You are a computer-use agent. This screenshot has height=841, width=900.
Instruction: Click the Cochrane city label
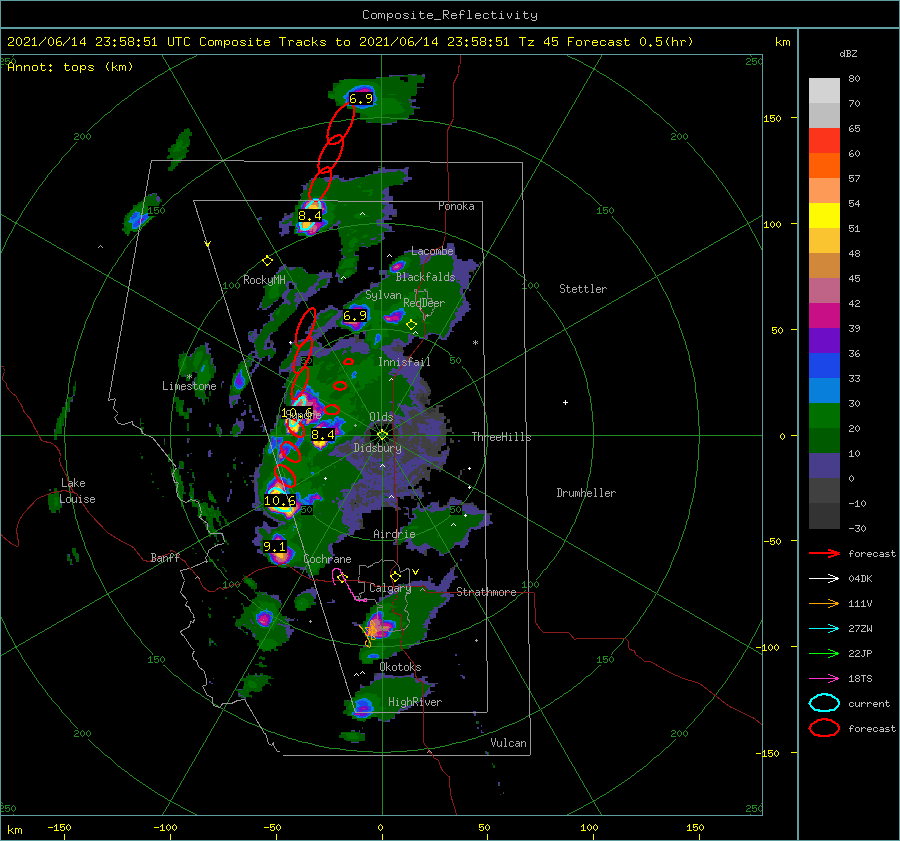[x=327, y=559]
